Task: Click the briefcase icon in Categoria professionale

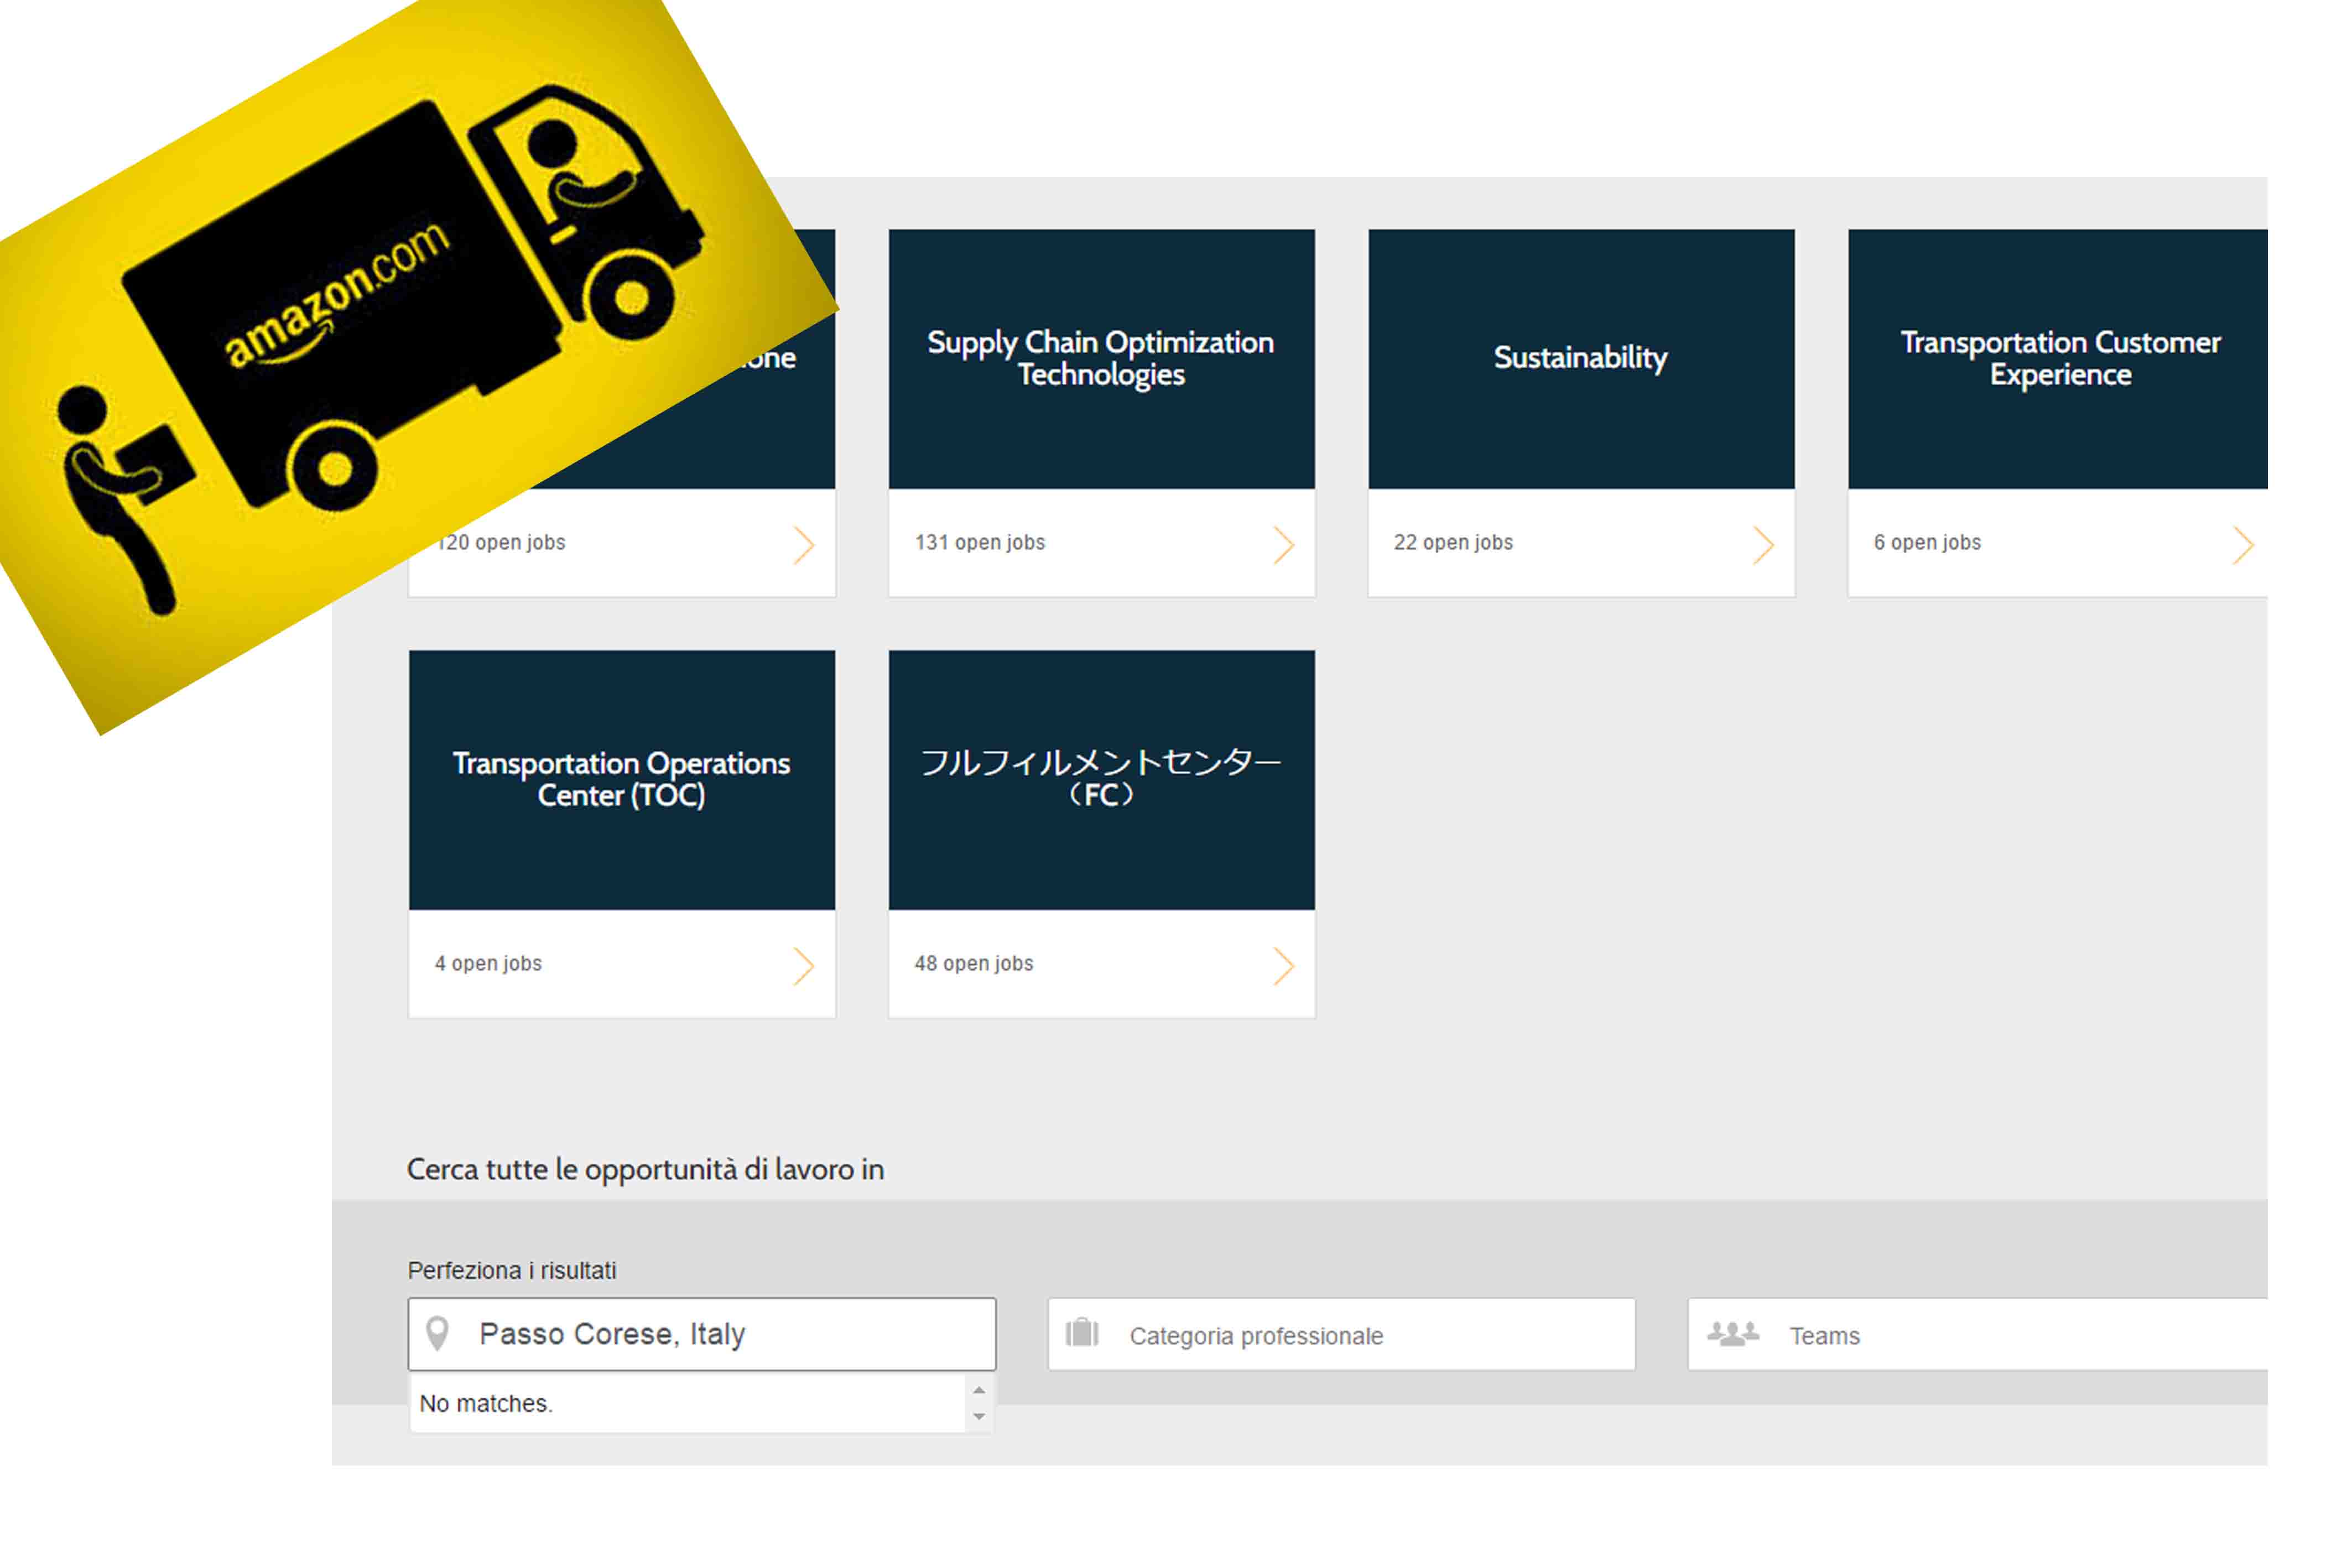Action: [x=1082, y=1334]
